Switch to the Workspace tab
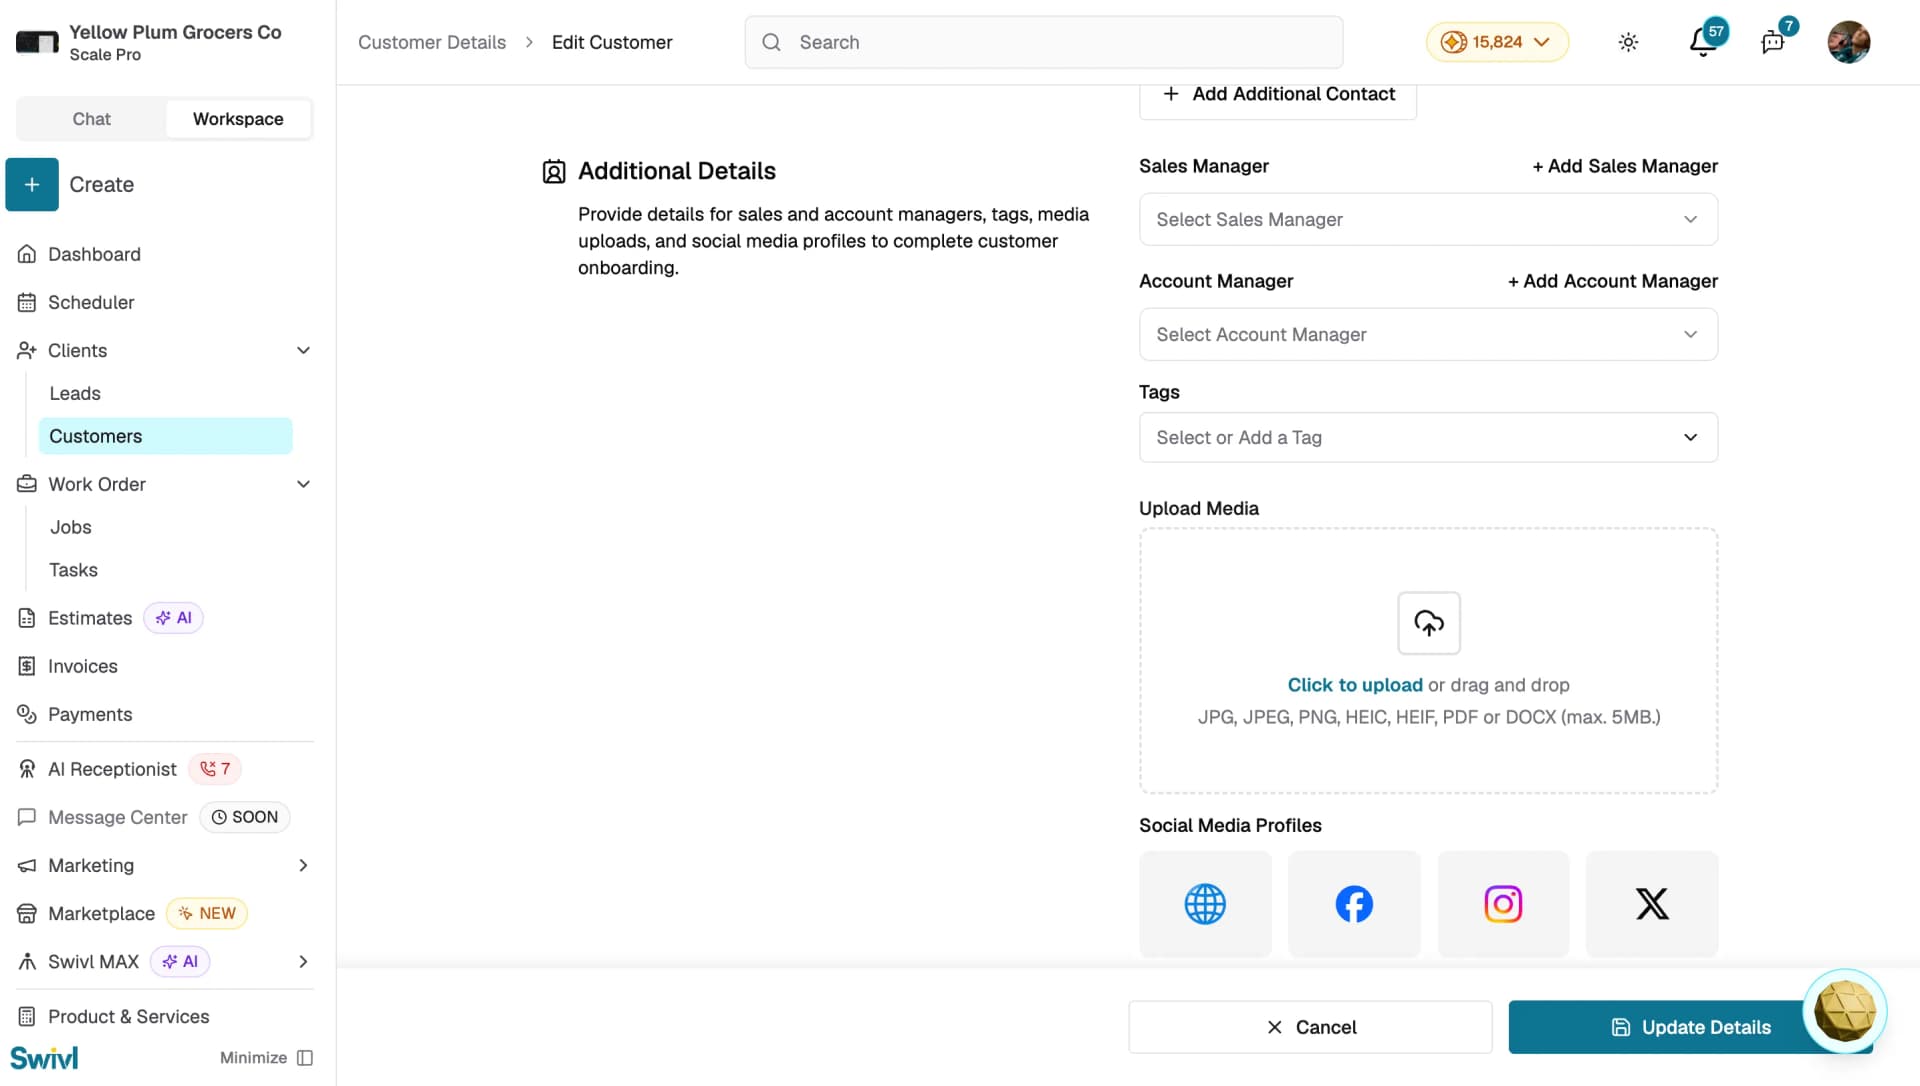 pos(238,119)
